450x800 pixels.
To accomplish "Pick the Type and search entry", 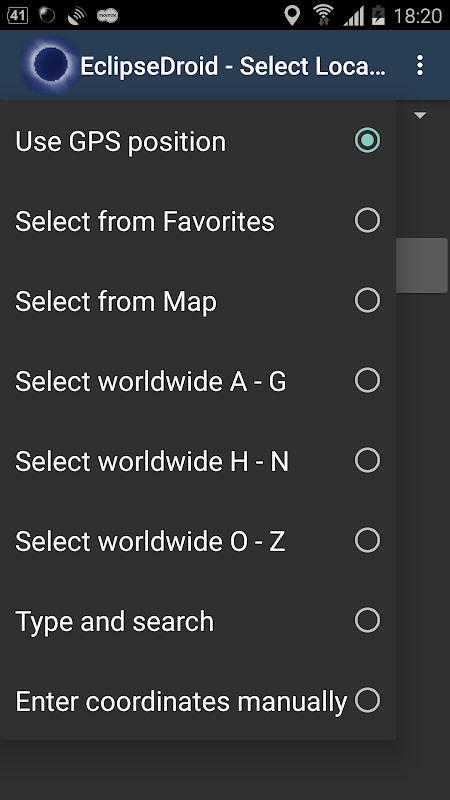I will pos(198,621).
